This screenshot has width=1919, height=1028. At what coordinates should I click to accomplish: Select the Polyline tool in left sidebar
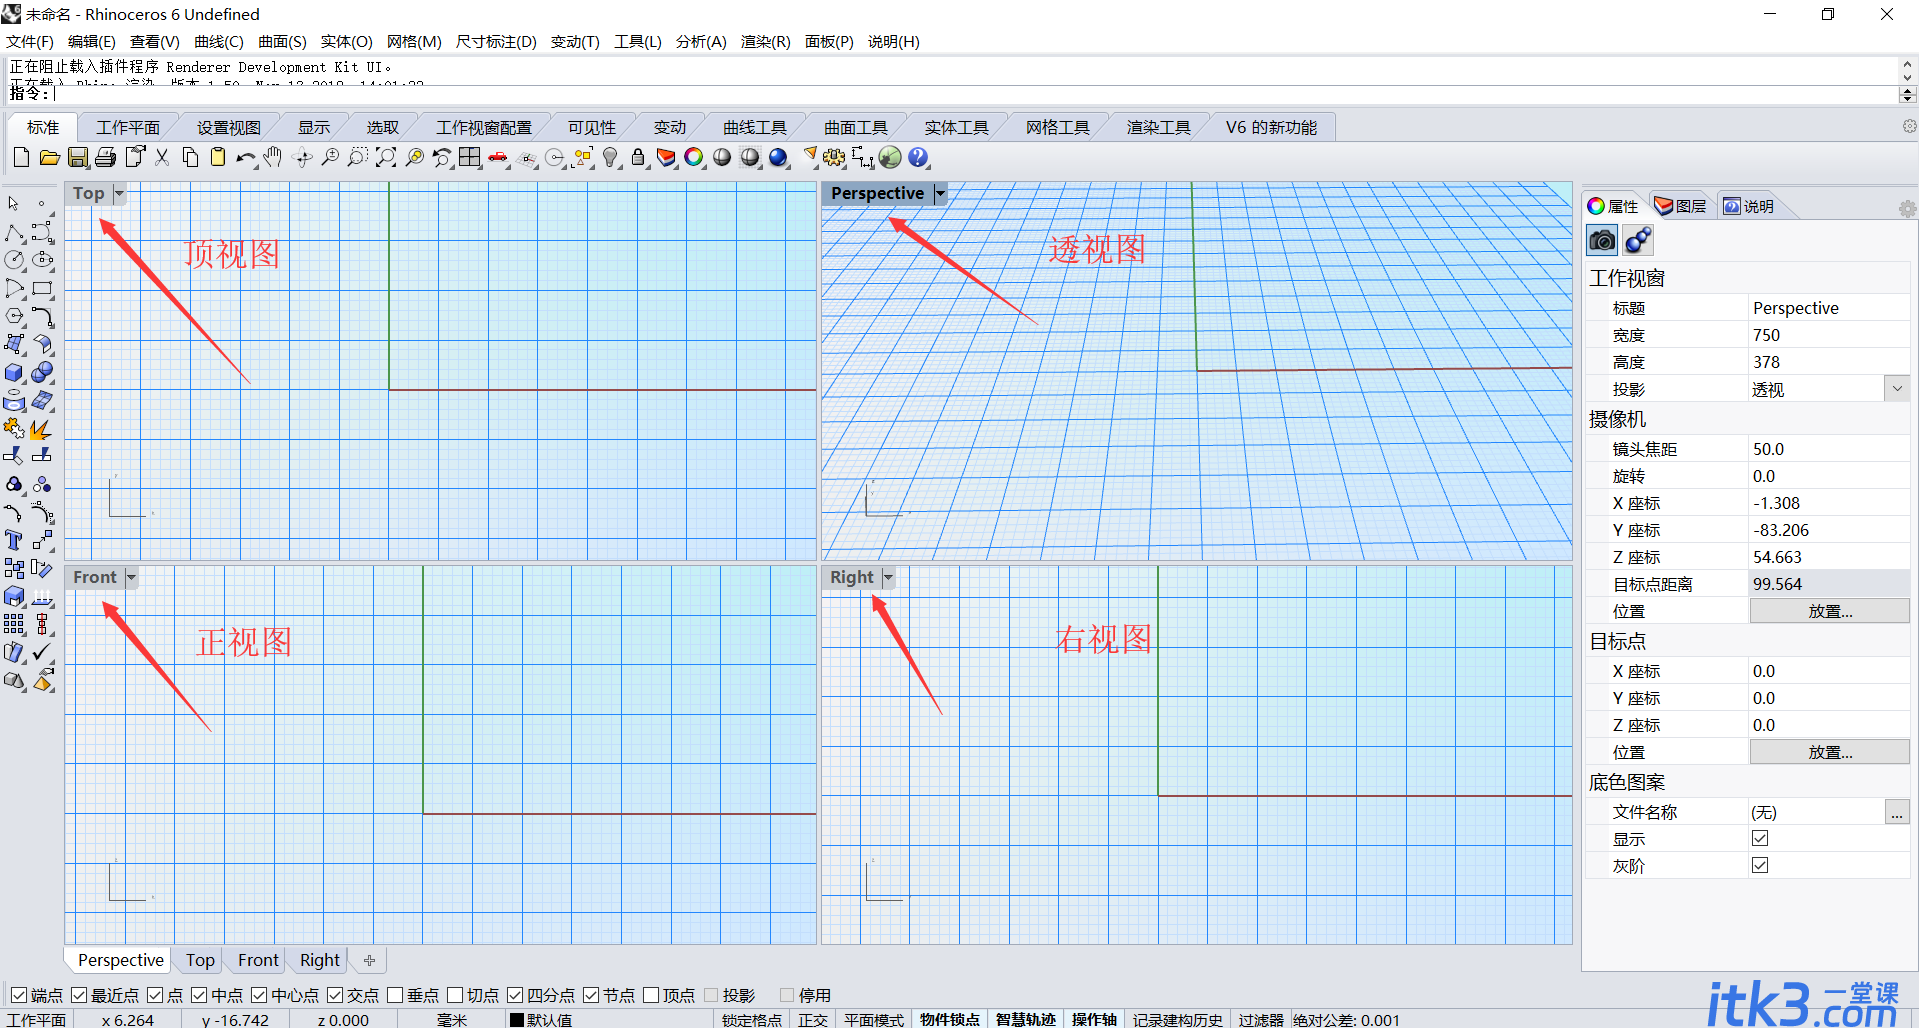14,233
